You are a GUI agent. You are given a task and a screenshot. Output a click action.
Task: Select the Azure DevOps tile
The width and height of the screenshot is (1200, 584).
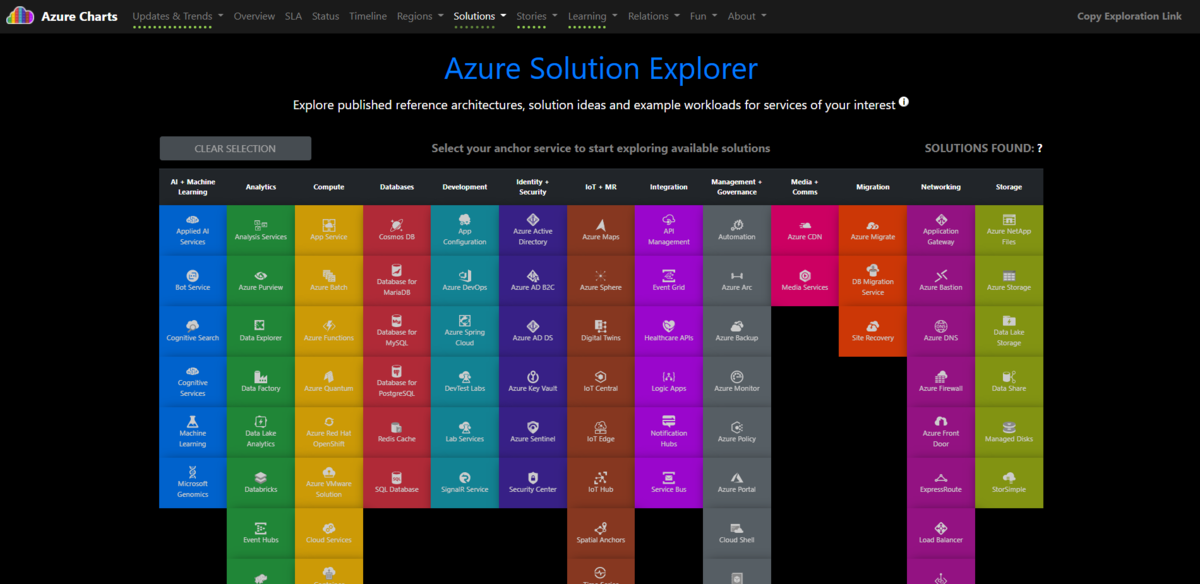465,281
